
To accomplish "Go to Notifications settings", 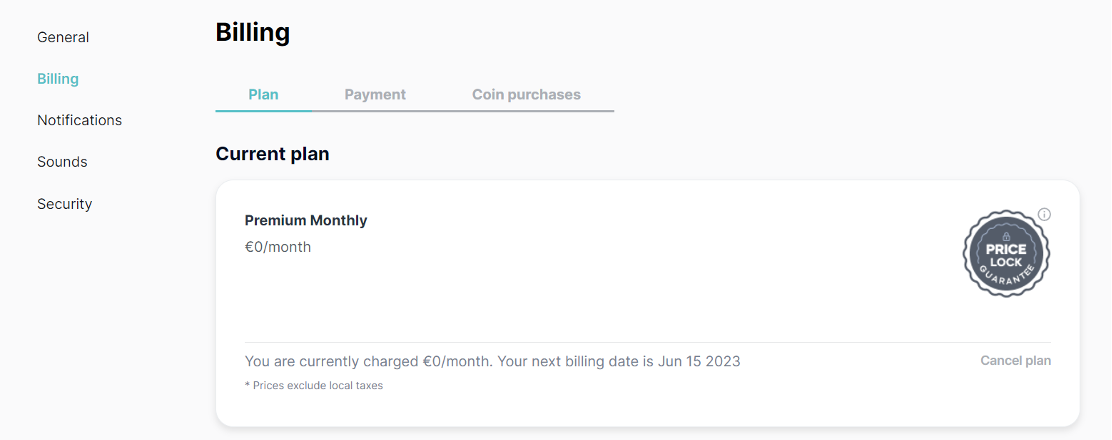I will (x=79, y=120).
